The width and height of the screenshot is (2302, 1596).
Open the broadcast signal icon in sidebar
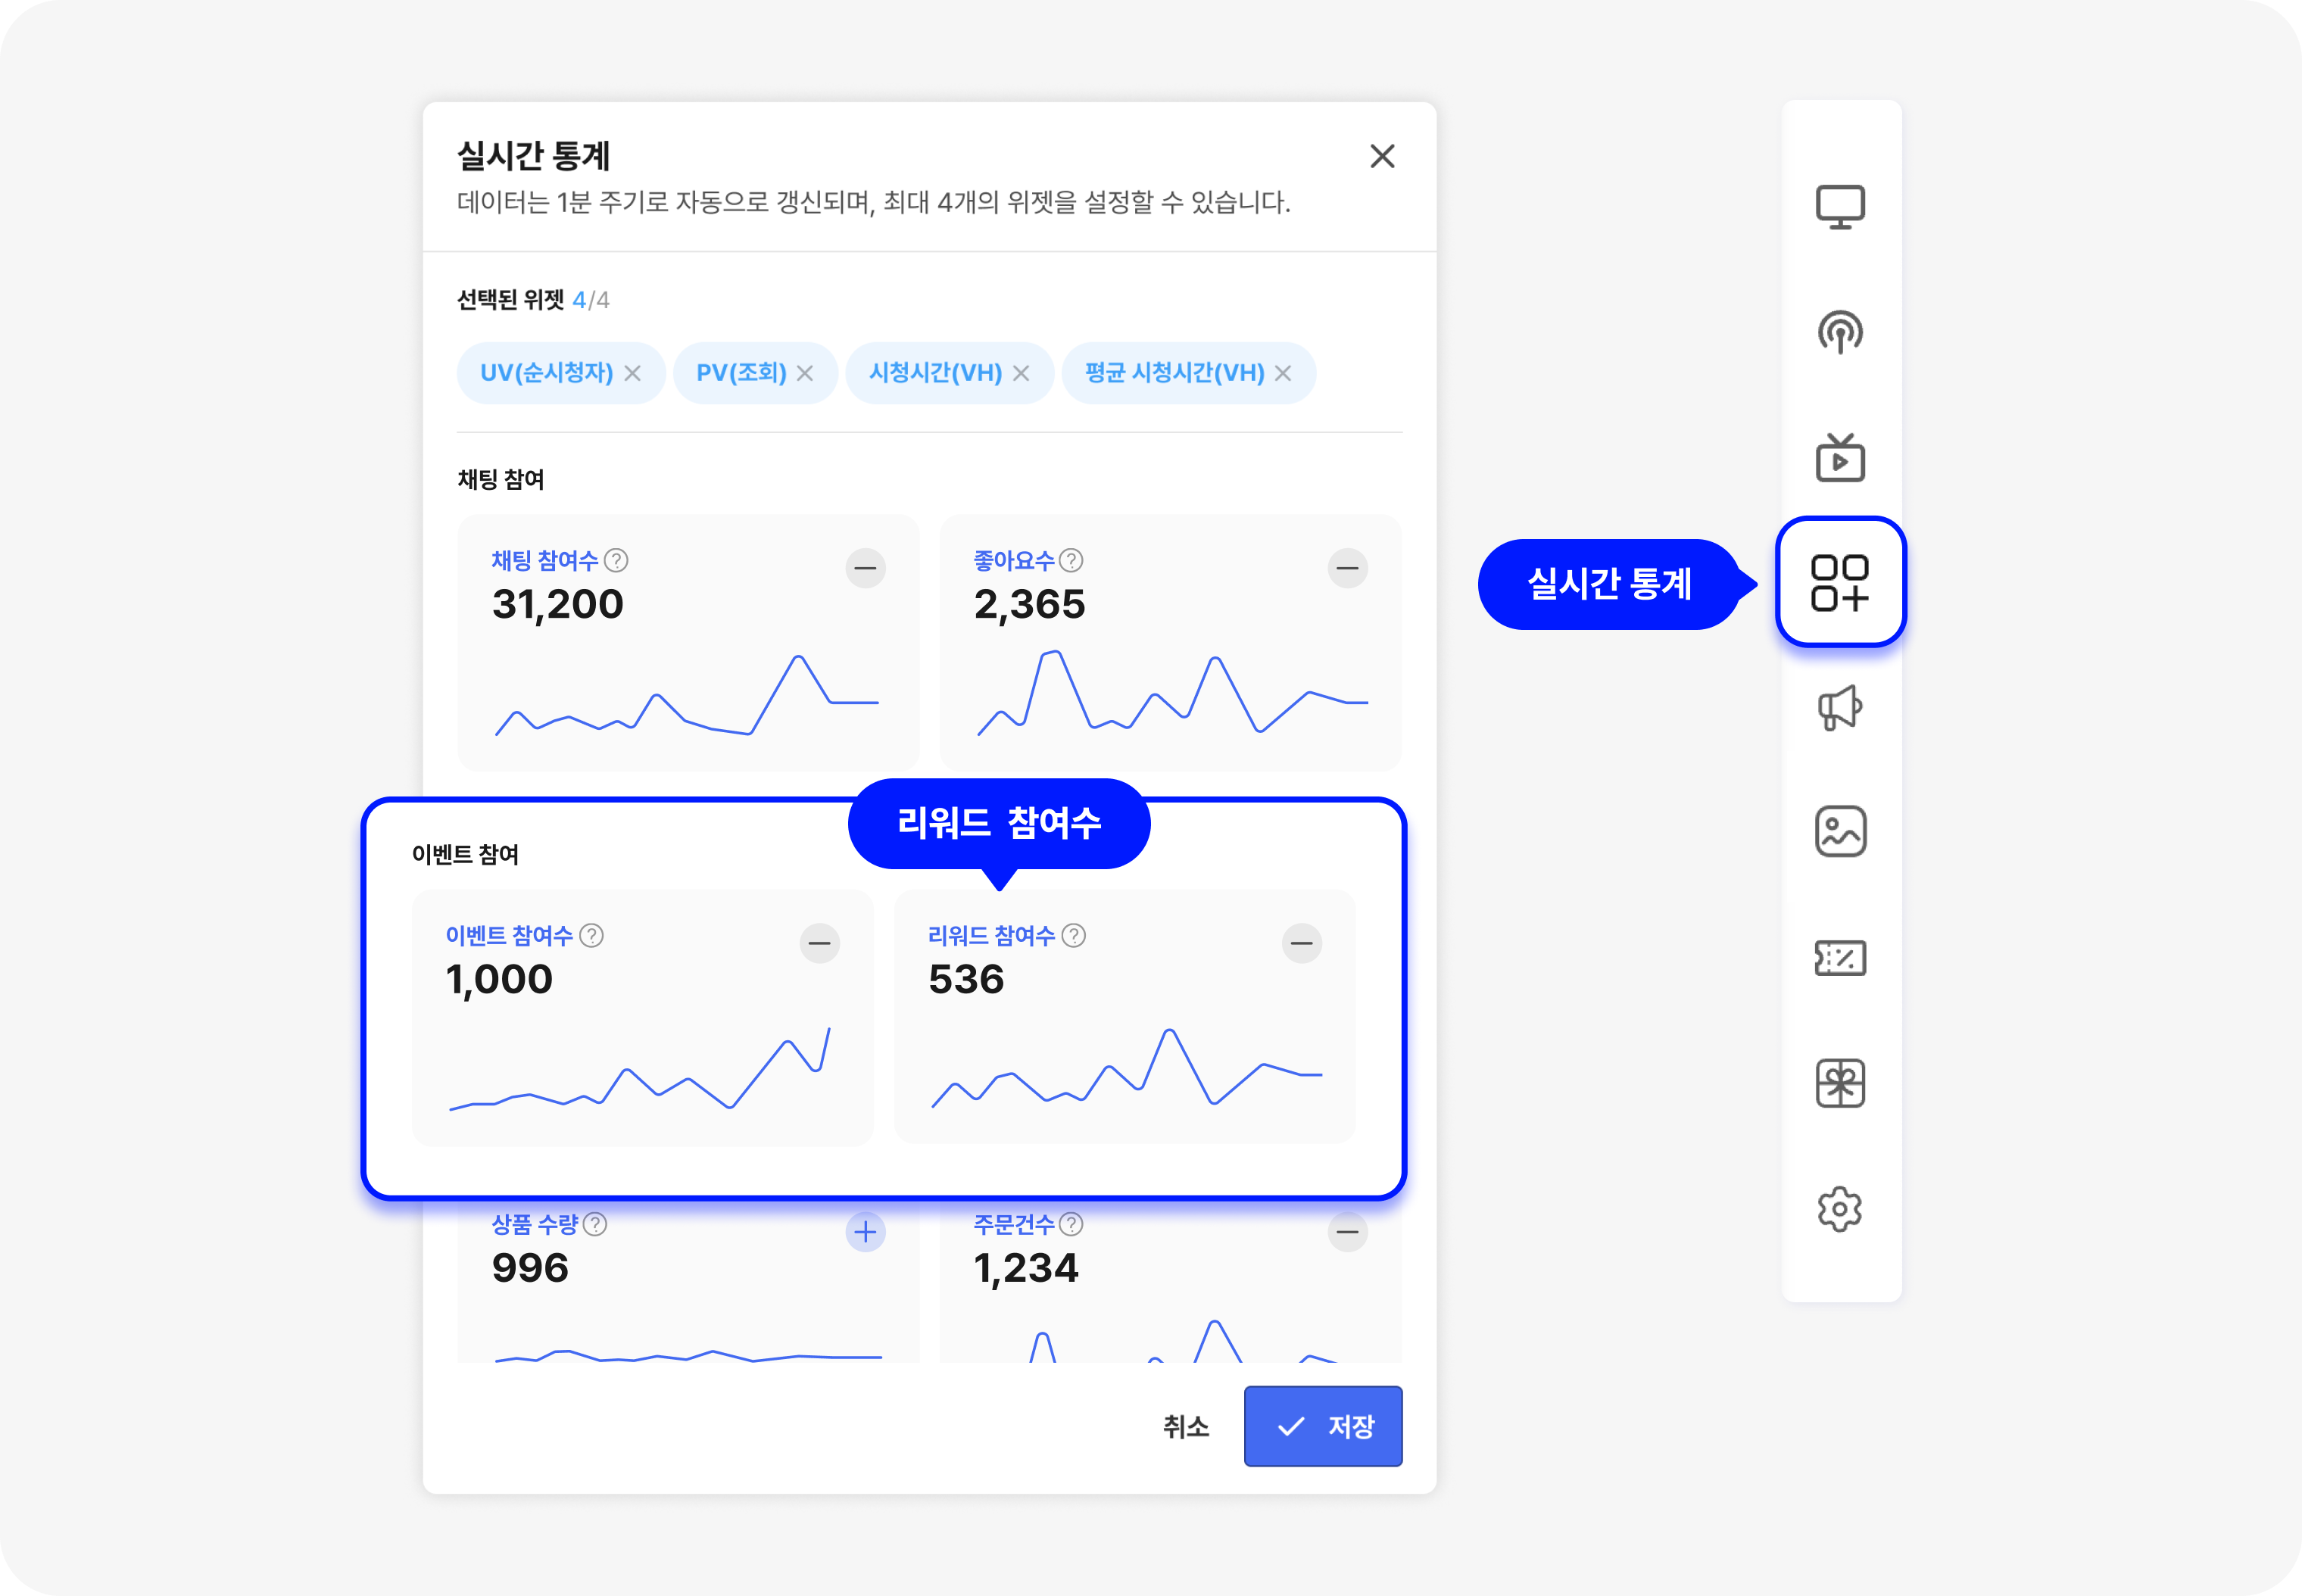[x=1840, y=332]
